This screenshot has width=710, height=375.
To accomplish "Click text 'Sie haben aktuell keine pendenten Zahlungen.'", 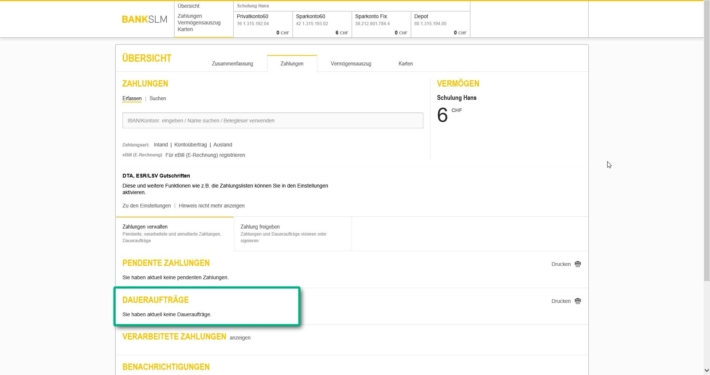I will [x=175, y=277].
